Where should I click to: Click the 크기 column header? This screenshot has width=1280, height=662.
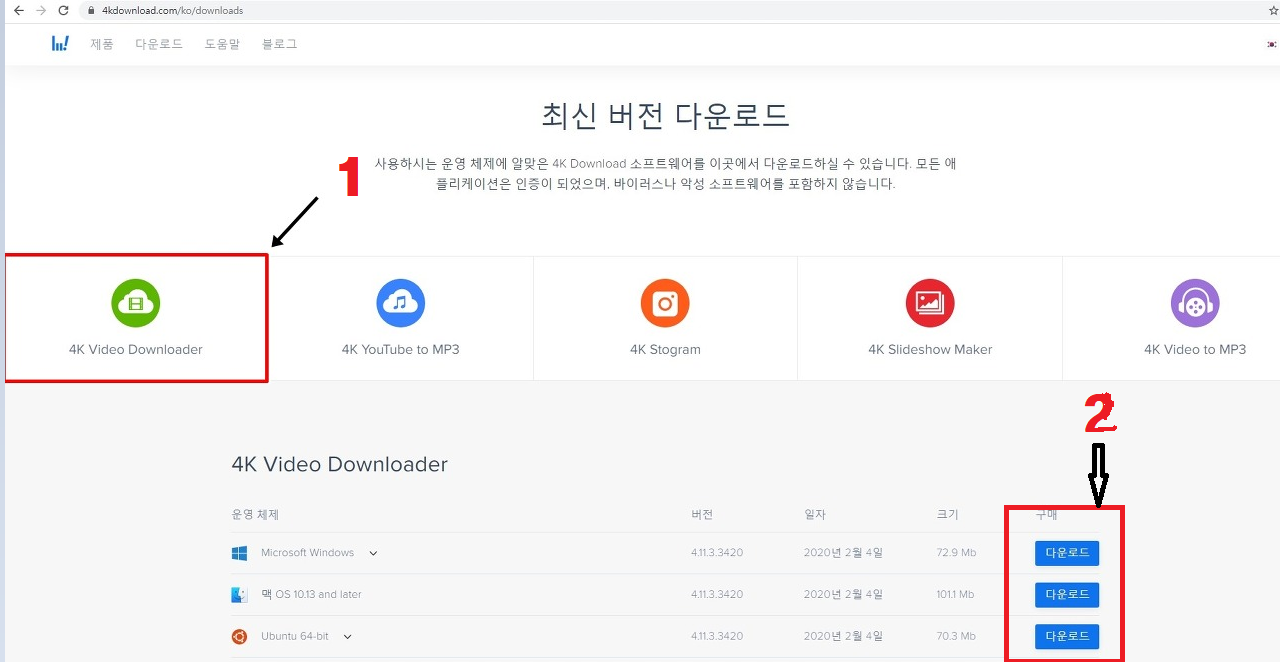point(948,514)
